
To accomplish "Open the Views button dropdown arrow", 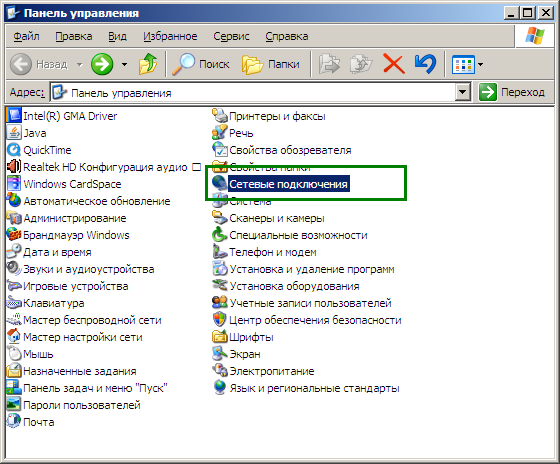I will (480, 65).
